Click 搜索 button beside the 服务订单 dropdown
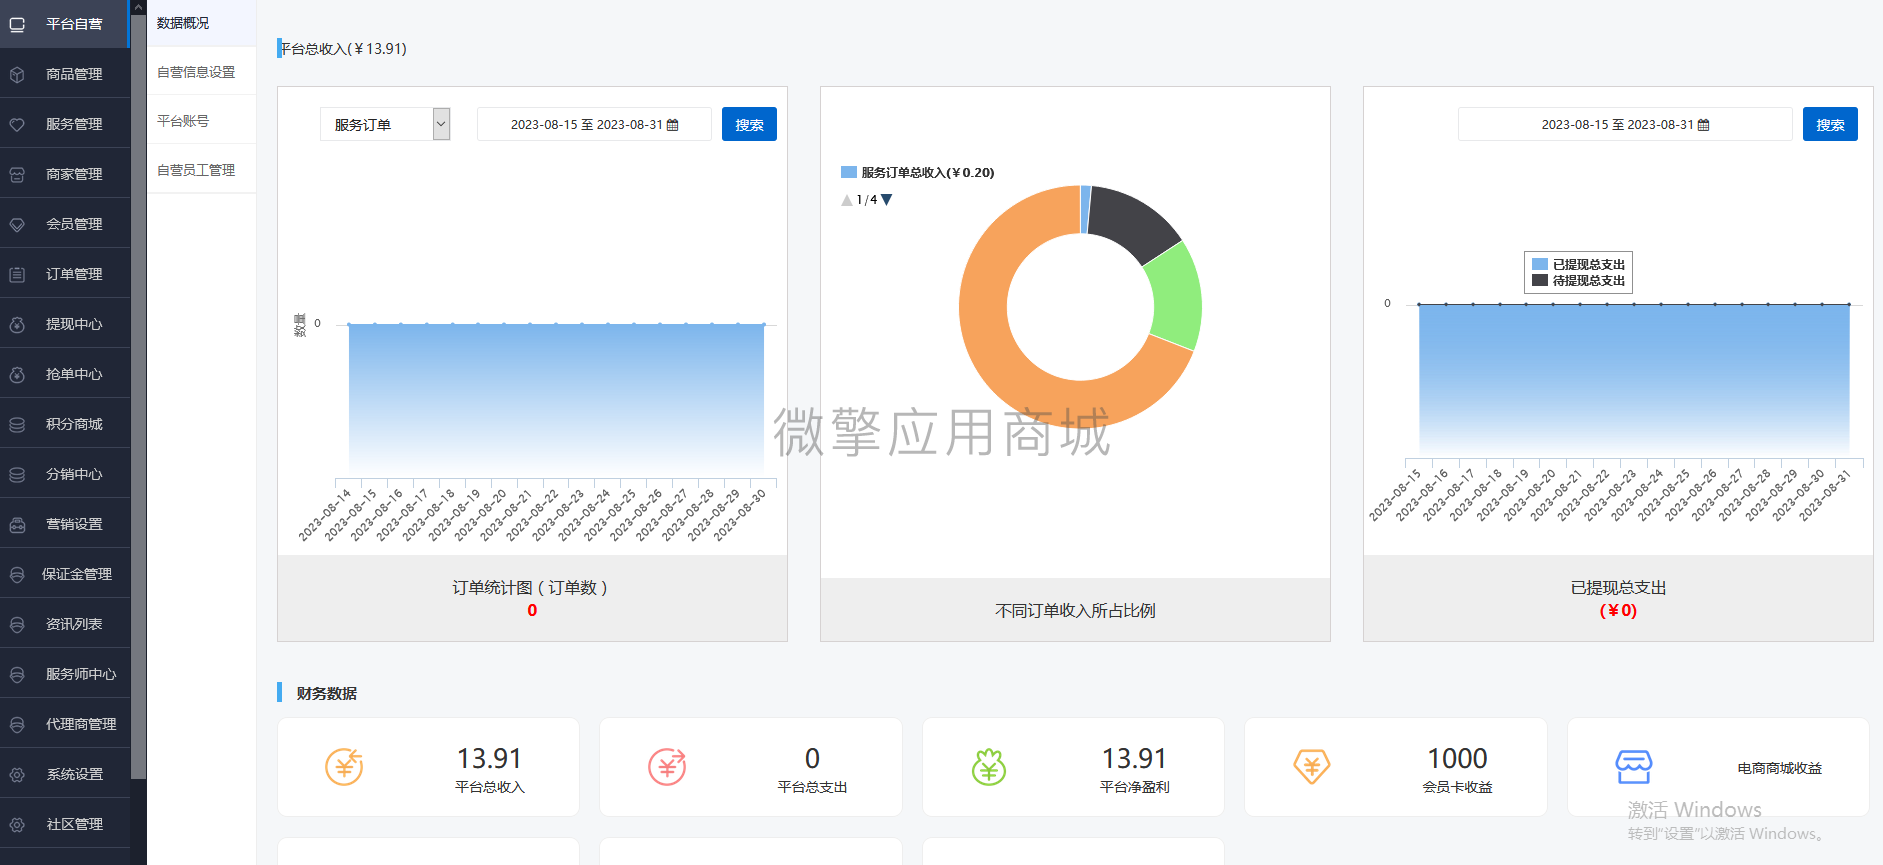The height and width of the screenshot is (865, 1883). (x=749, y=124)
